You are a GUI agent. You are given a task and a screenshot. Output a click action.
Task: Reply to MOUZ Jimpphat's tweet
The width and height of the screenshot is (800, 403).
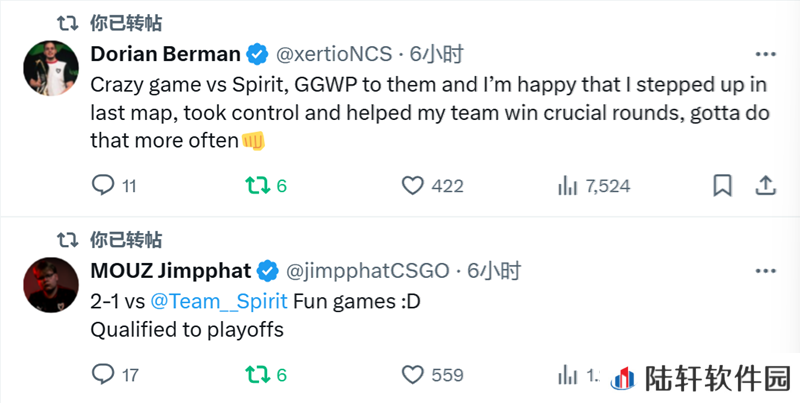click(x=103, y=375)
